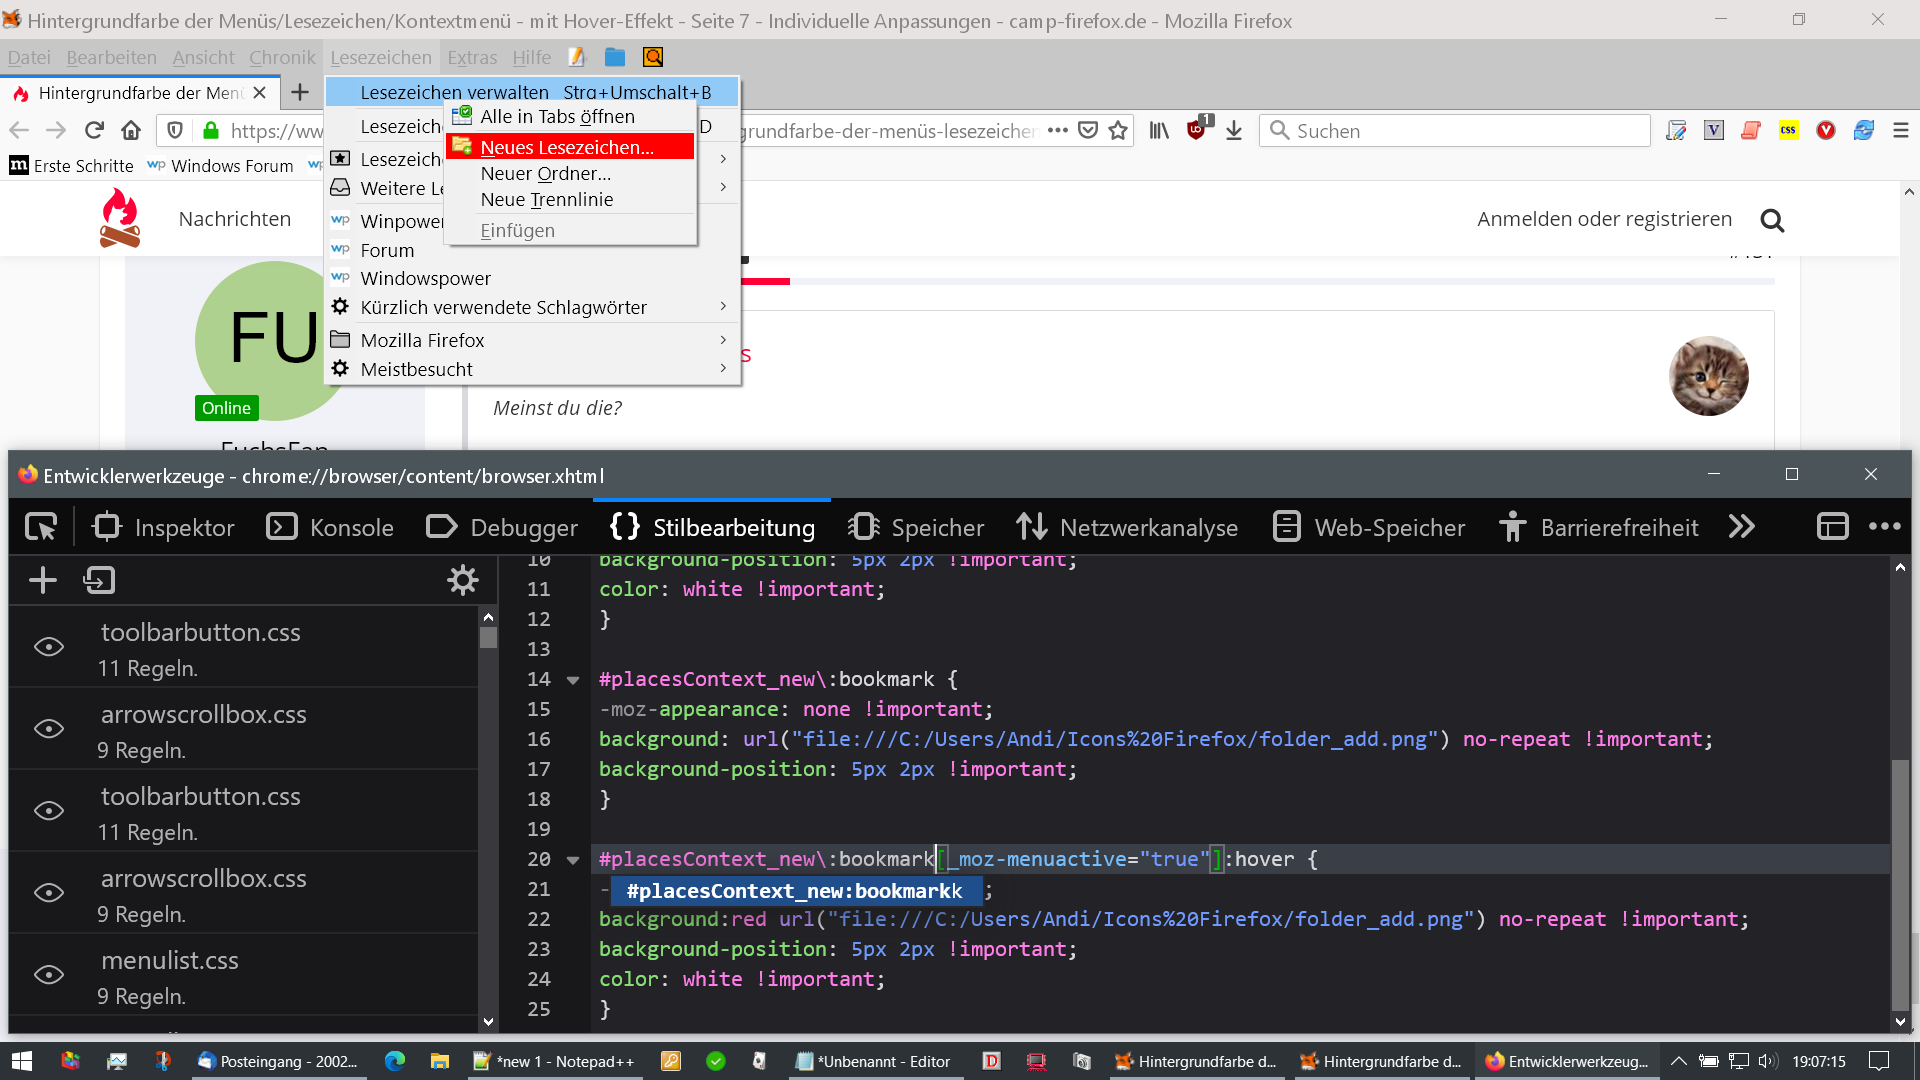Create a new style sheet with plus icon
Viewport: 1920px width, 1080px height.
(43, 580)
